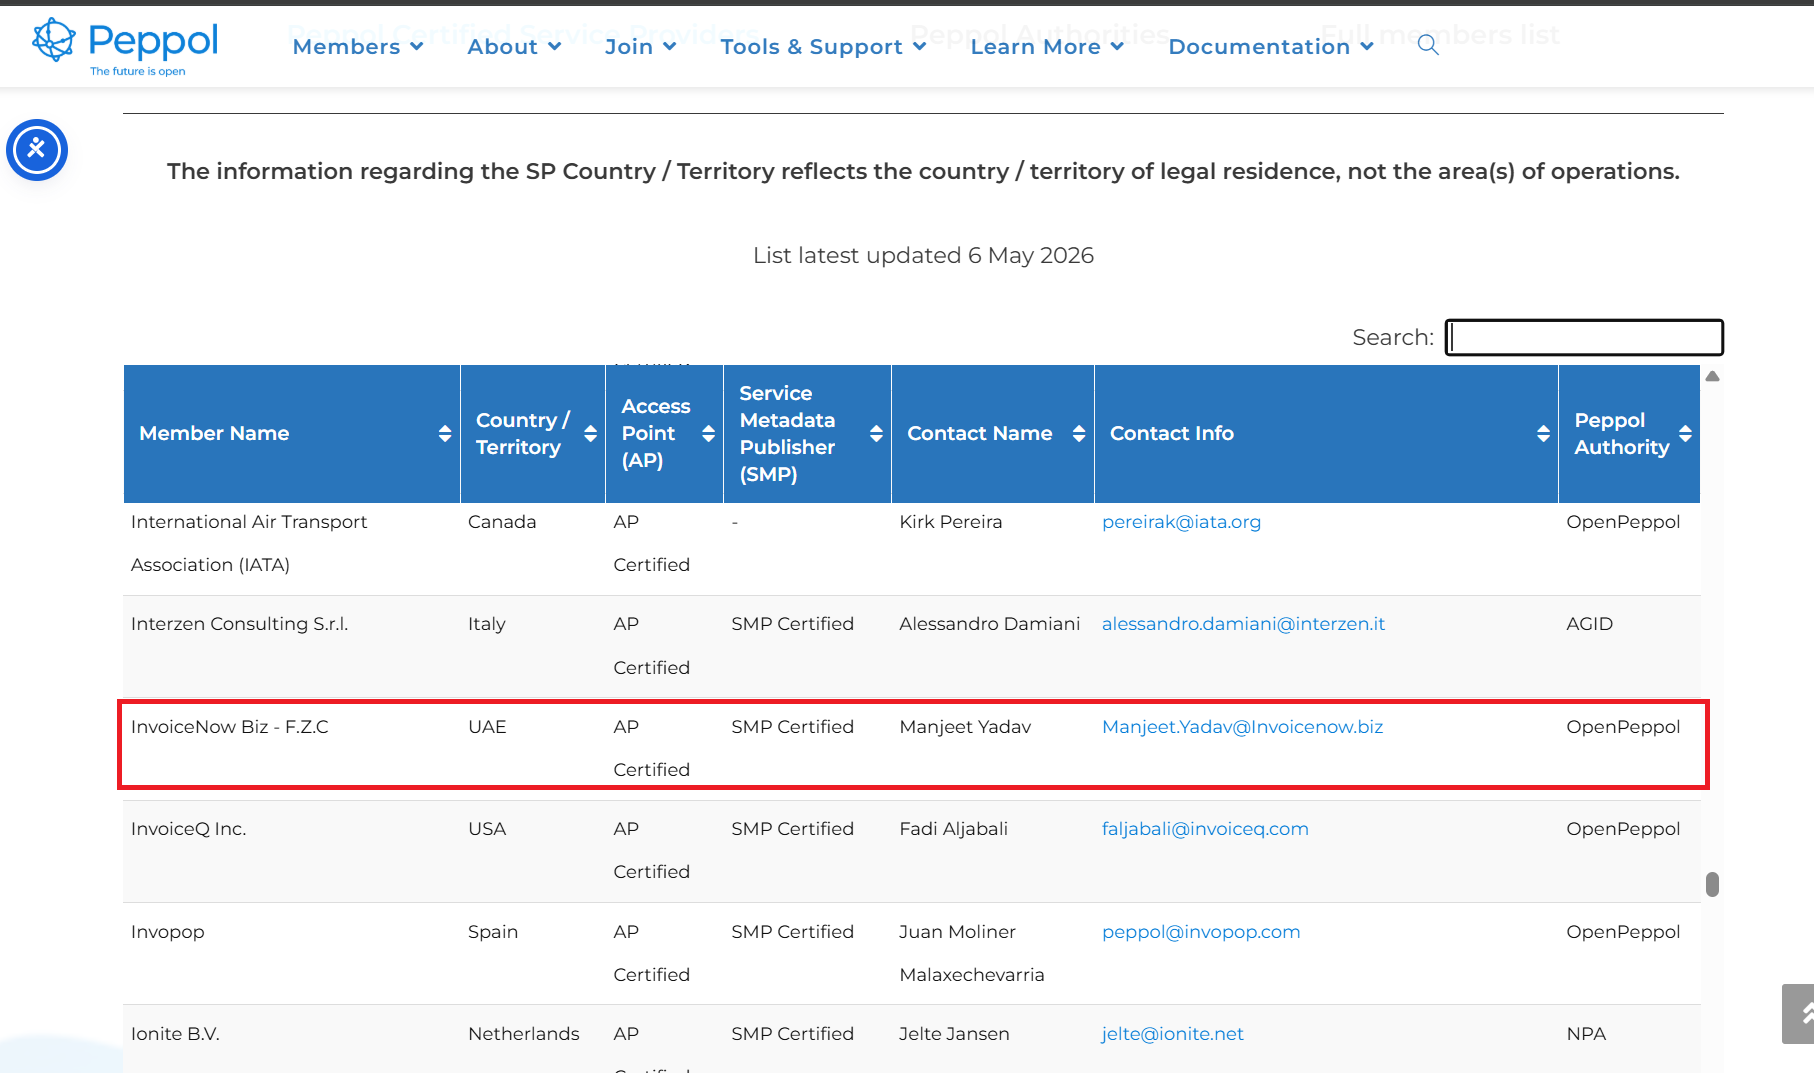The image size is (1814, 1073).
Task: Click the back-to-top arrow button
Action: (x=1799, y=1014)
